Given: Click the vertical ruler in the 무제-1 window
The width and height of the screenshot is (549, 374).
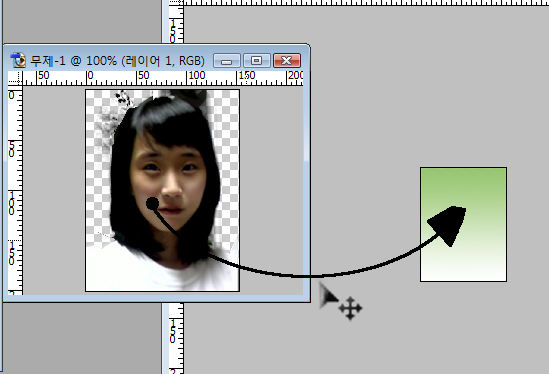Looking at the screenshot, I should click(x=15, y=190).
